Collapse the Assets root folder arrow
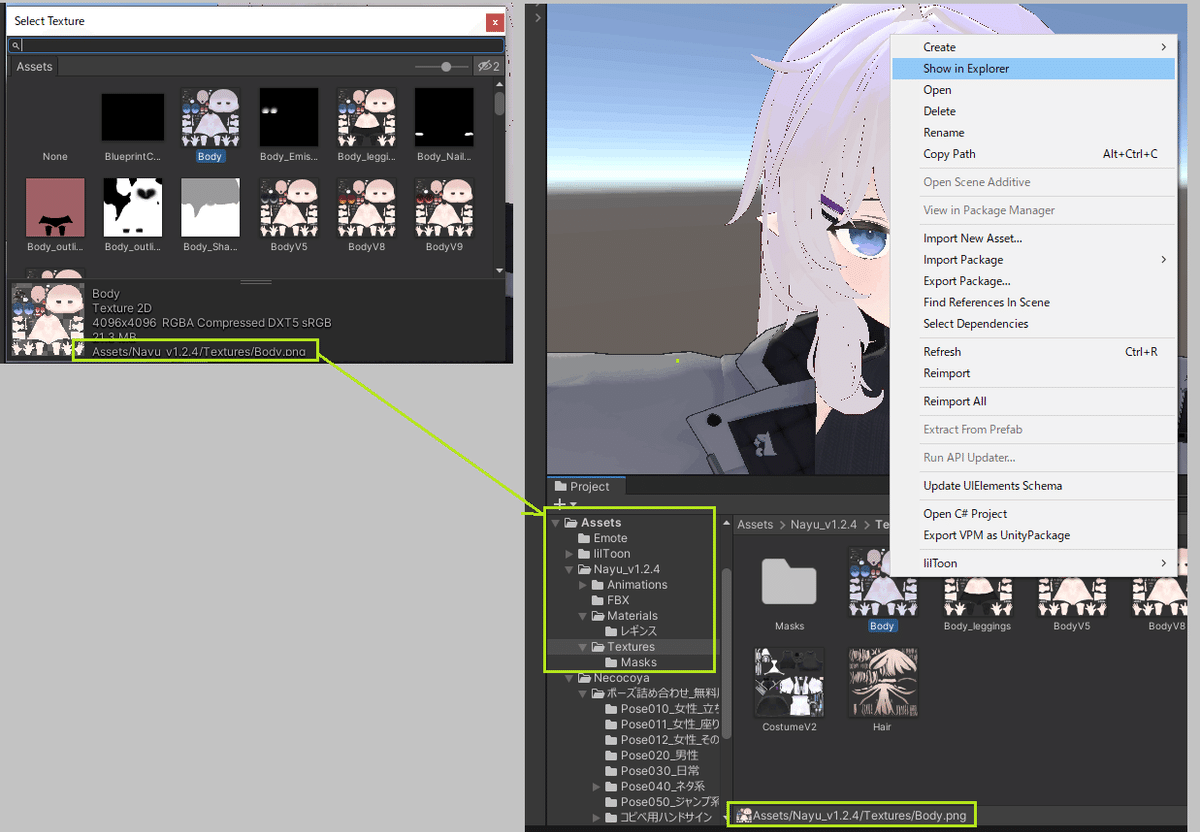 [556, 523]
